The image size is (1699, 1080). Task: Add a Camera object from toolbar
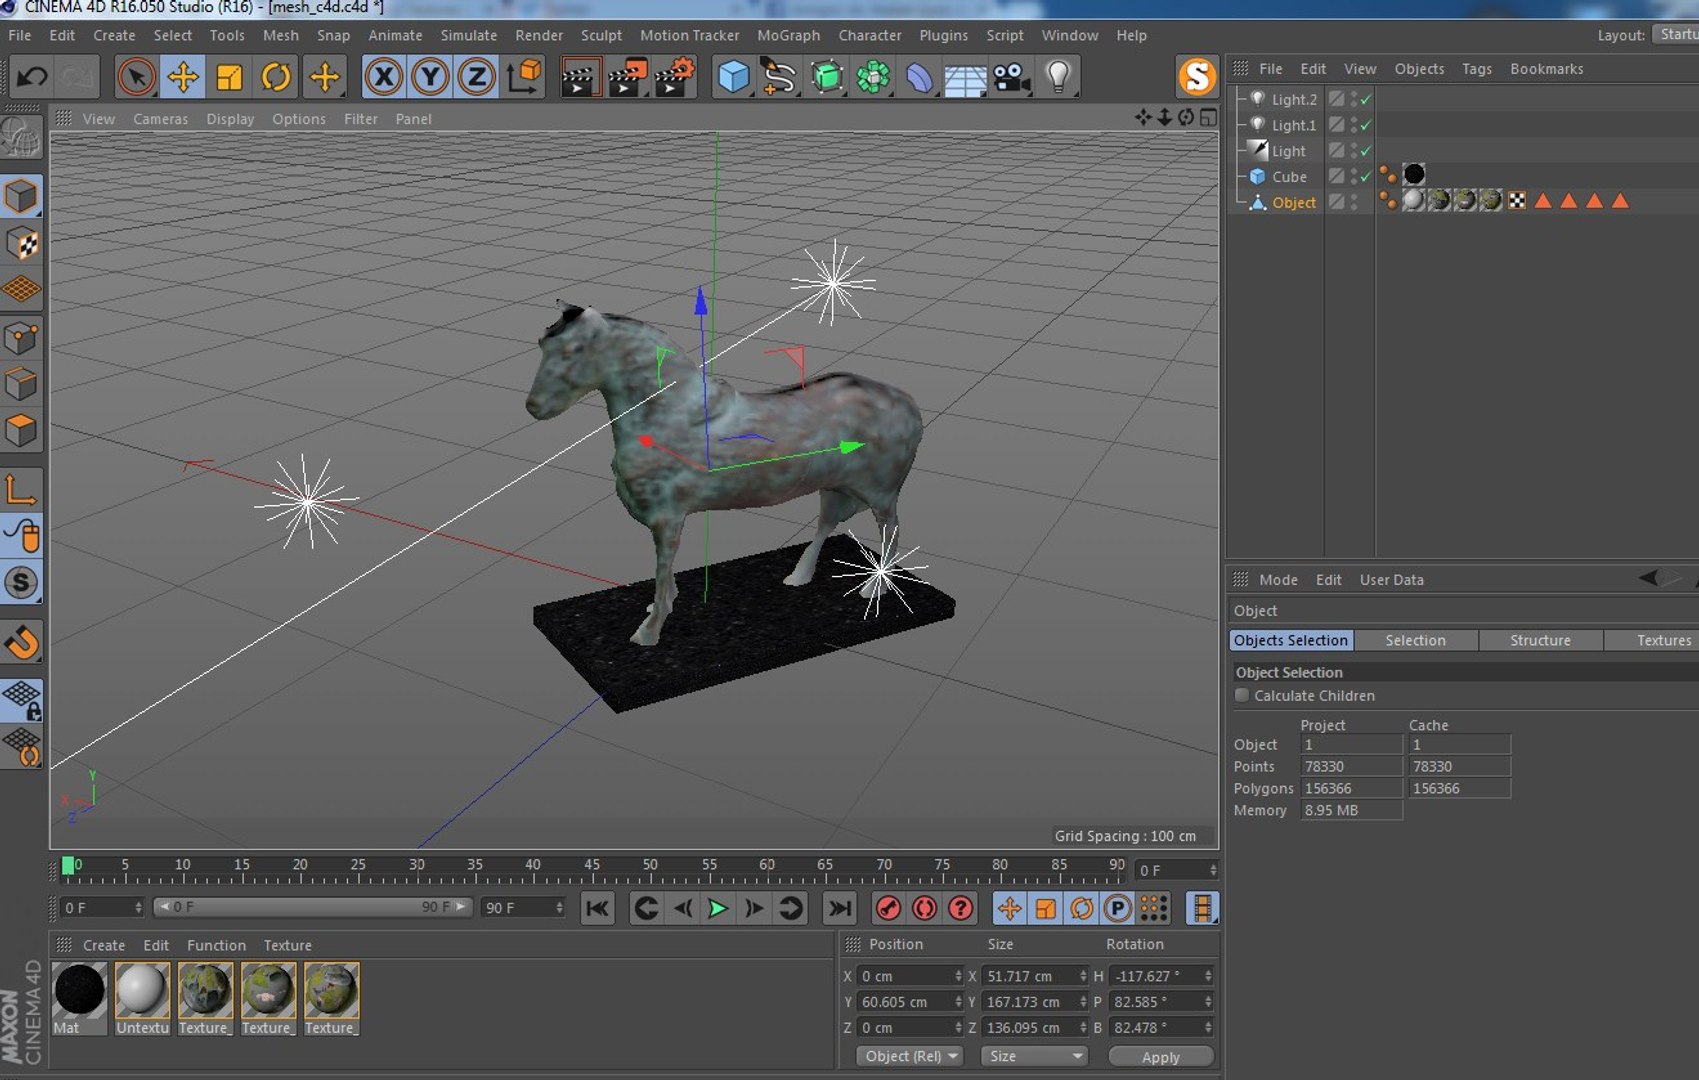click(x=1012, y=77)
